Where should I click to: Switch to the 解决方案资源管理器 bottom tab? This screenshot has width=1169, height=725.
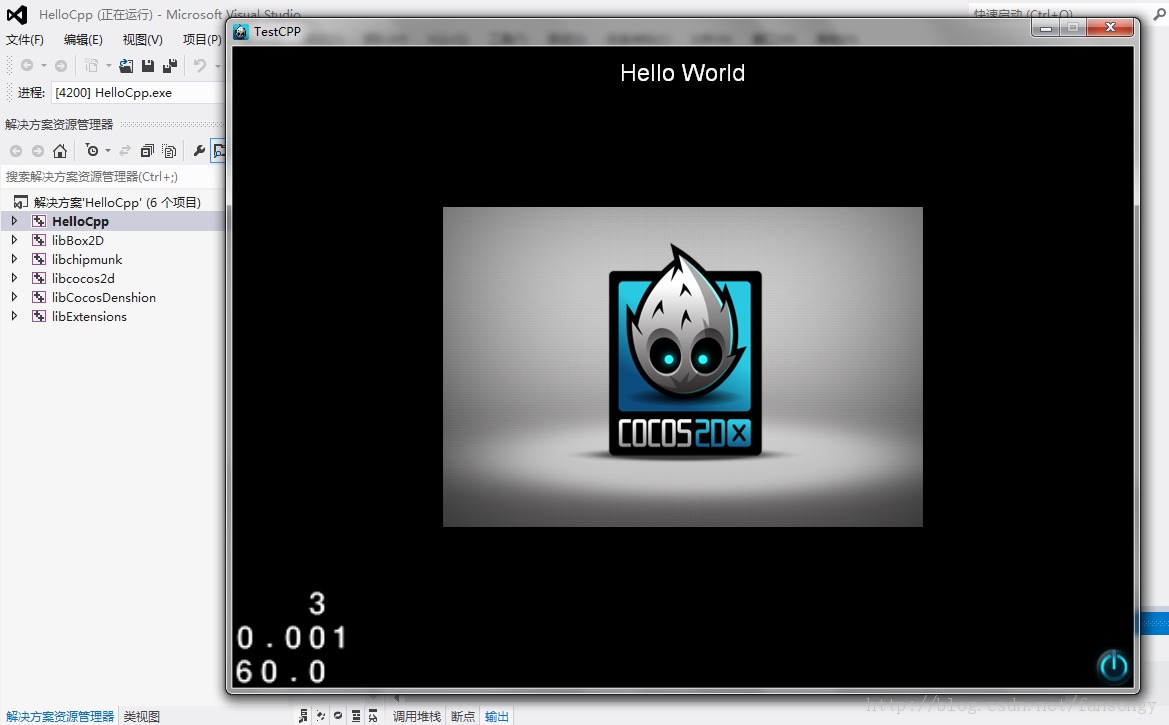coord(60,716)
